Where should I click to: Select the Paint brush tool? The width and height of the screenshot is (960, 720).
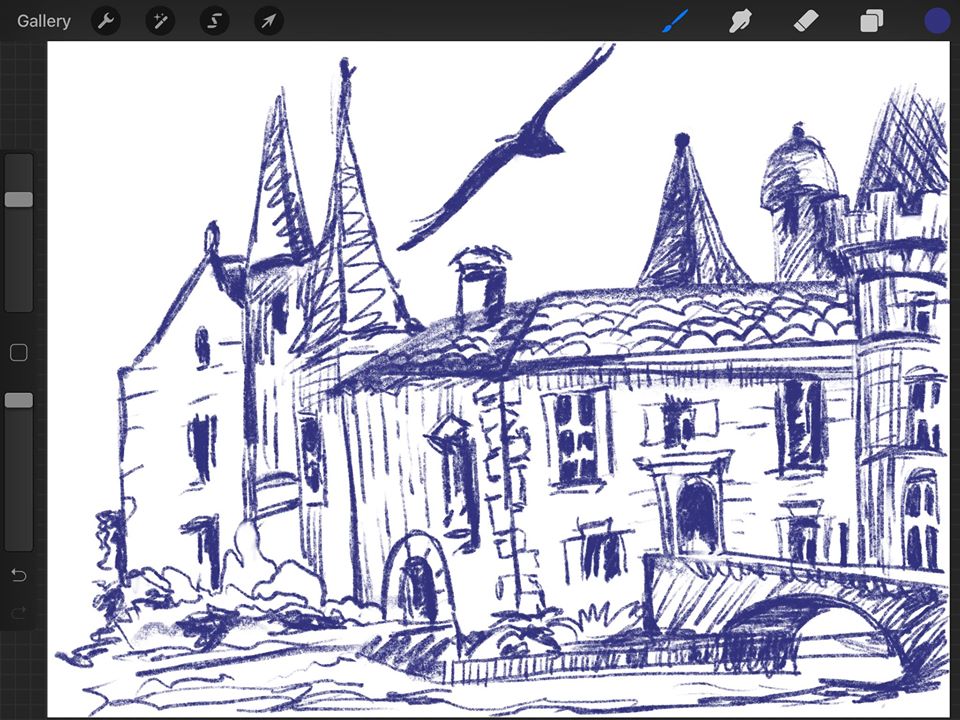tap(675, 21)
